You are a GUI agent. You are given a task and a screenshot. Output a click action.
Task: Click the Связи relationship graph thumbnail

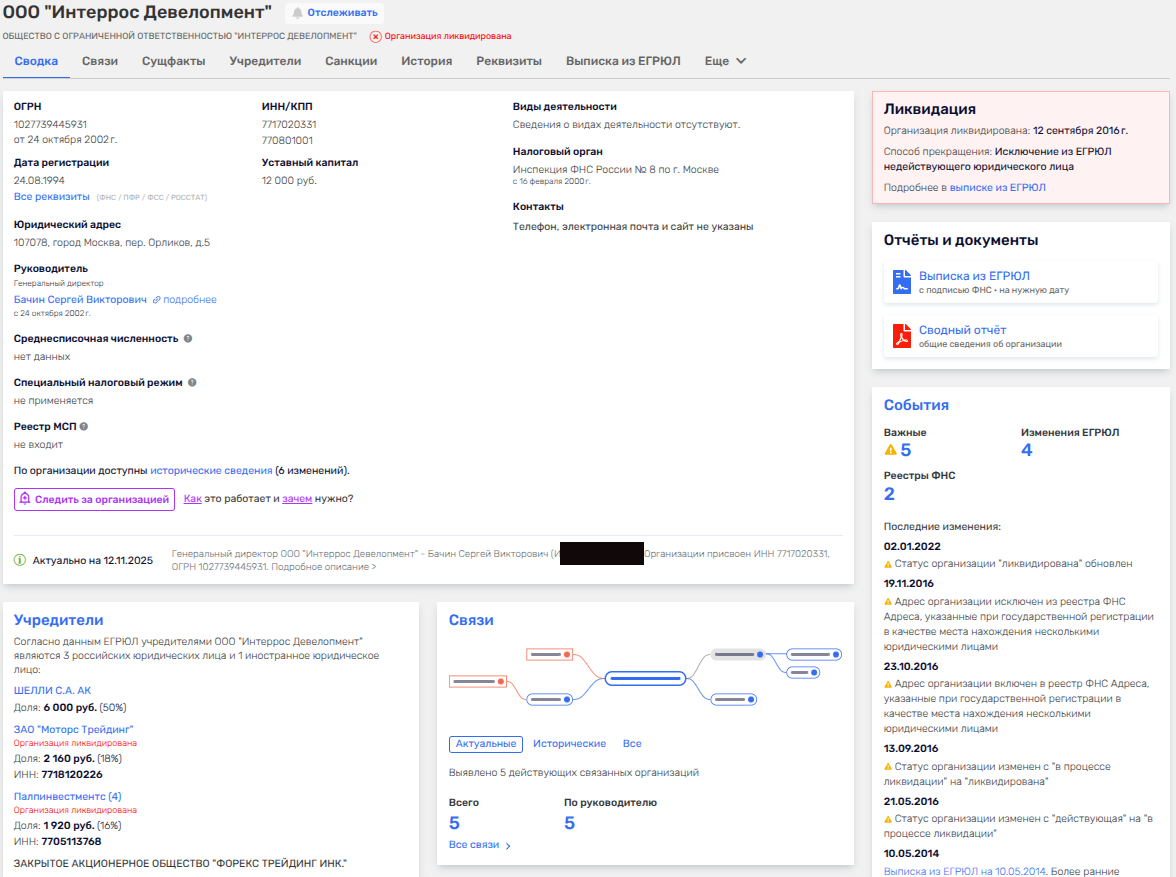[644, 676]
